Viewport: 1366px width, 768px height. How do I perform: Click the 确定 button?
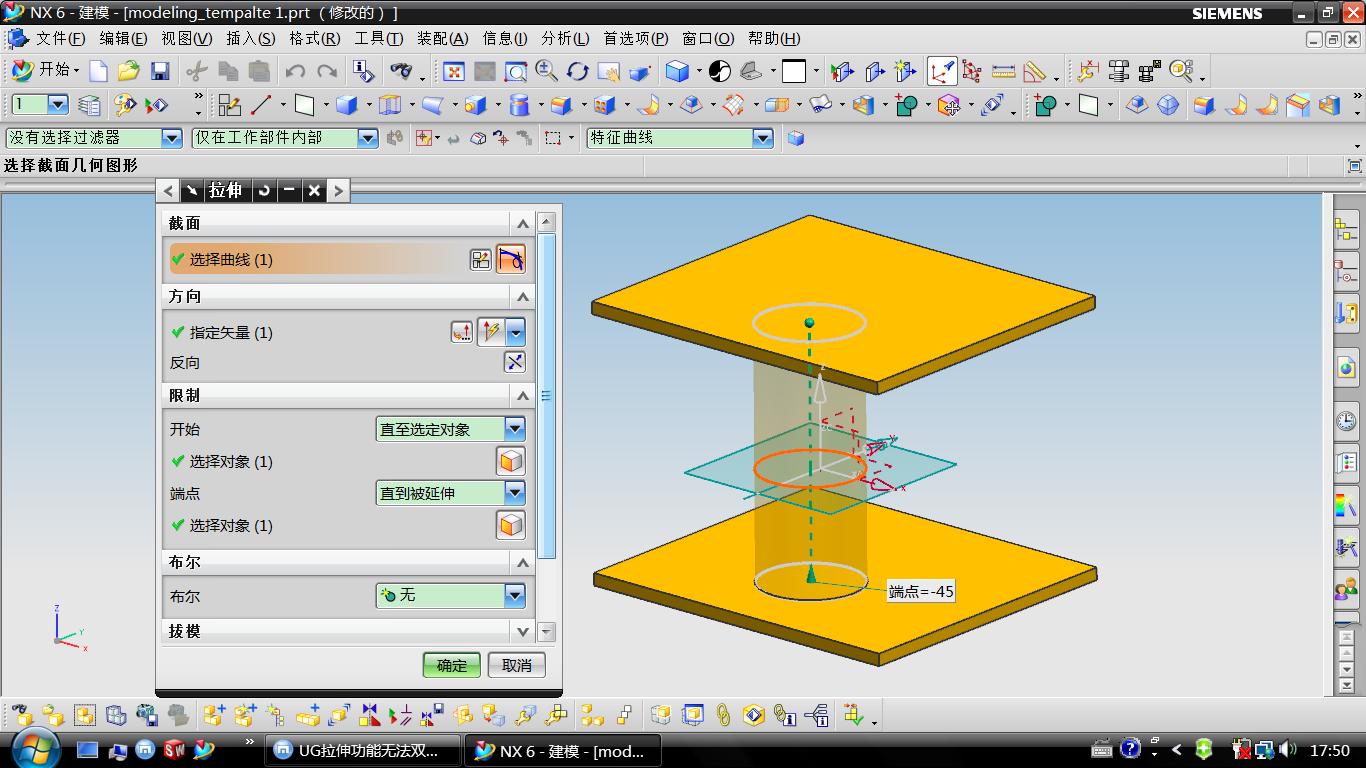pyautogui.click(x=451, y=665)
